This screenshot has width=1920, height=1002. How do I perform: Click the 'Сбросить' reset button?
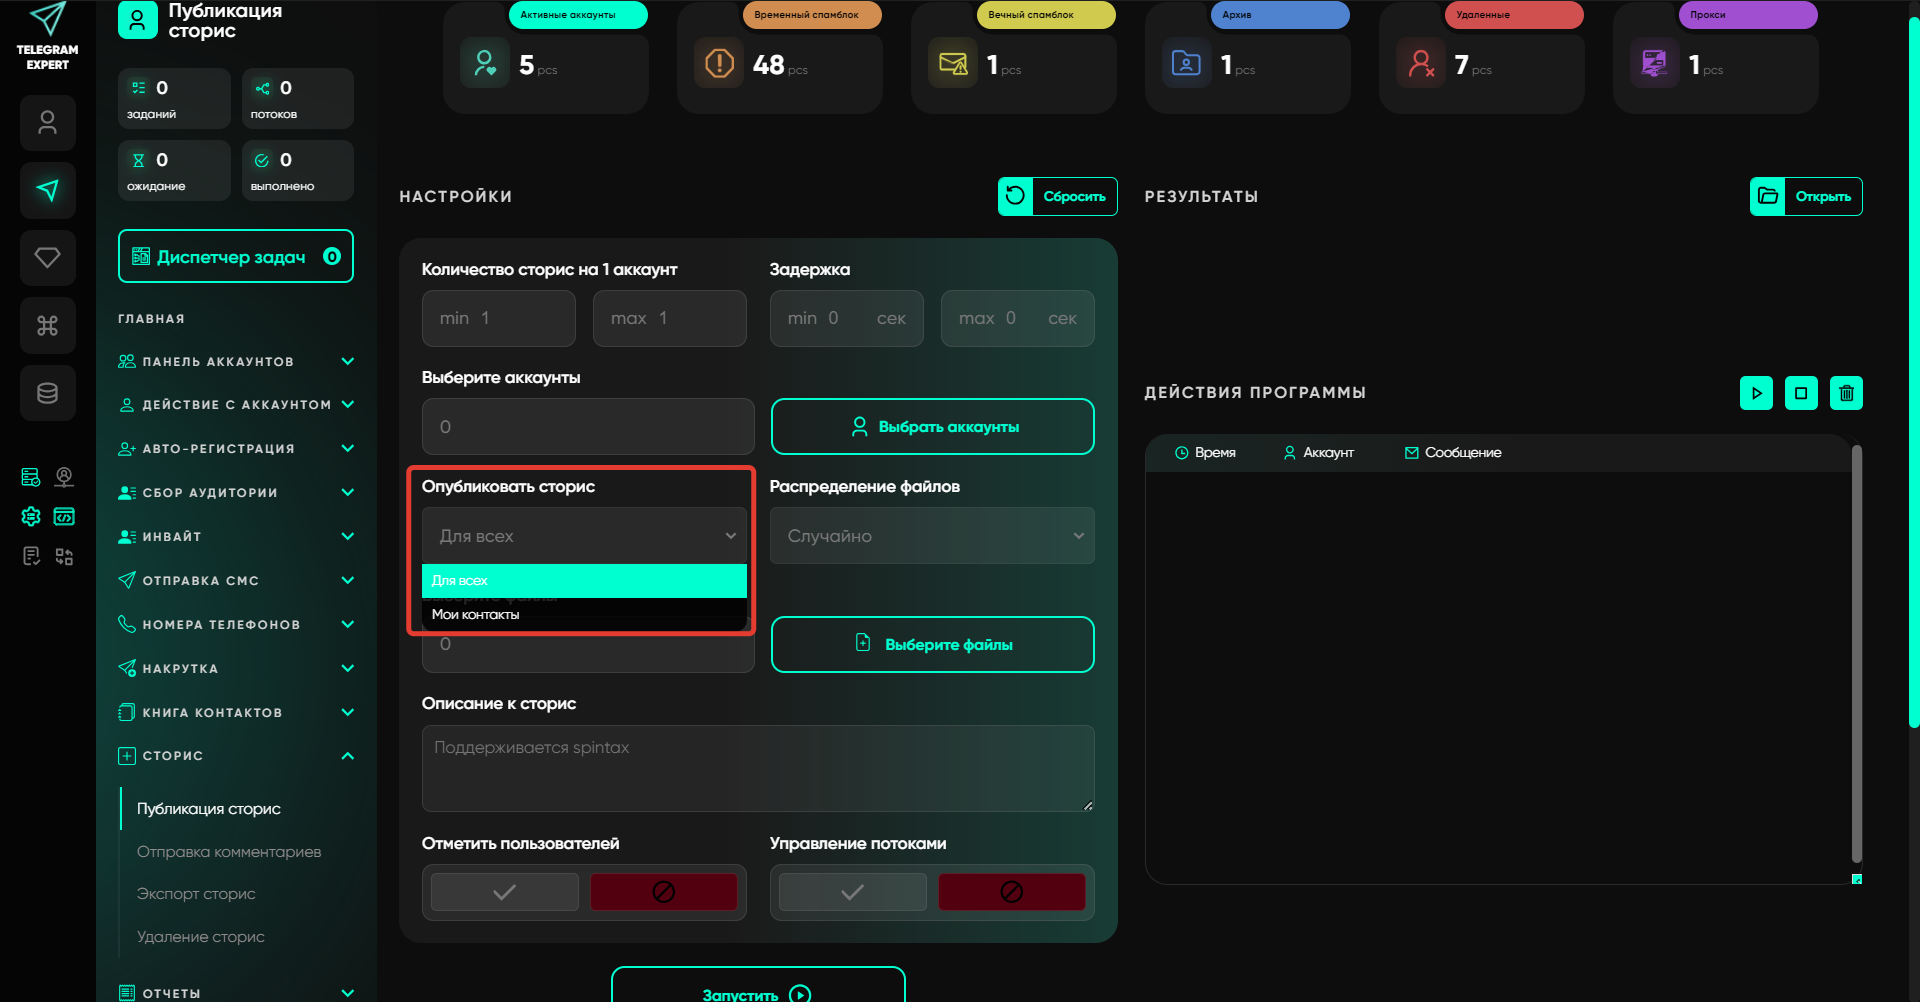click(1058, 196)
